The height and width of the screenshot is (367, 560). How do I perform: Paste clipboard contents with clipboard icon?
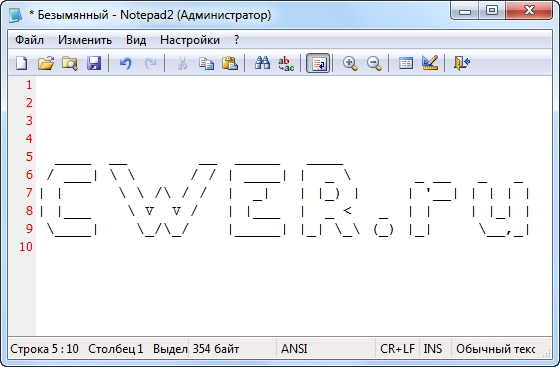click(x=230, y=63)
